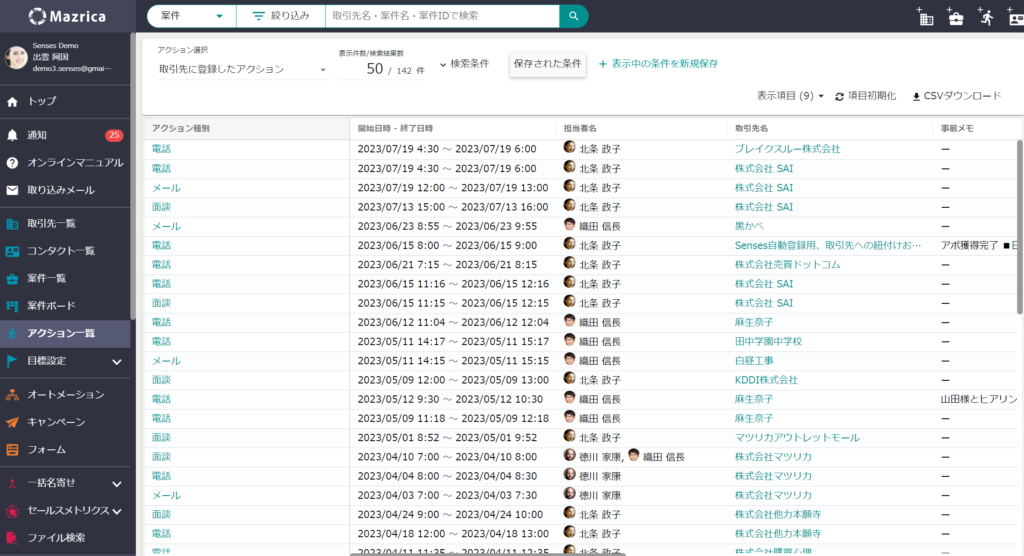
Task: Open the ブレイクスルー株式会社 company link
Action: (787, 149)
